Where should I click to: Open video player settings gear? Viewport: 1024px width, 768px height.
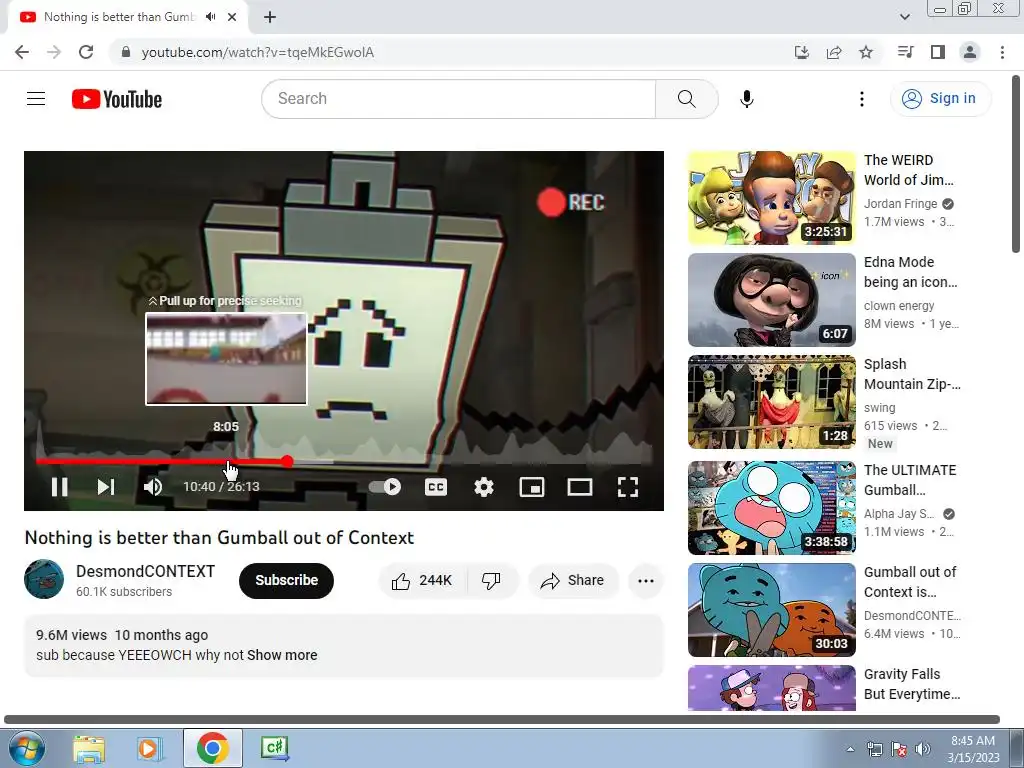point(483,487)
